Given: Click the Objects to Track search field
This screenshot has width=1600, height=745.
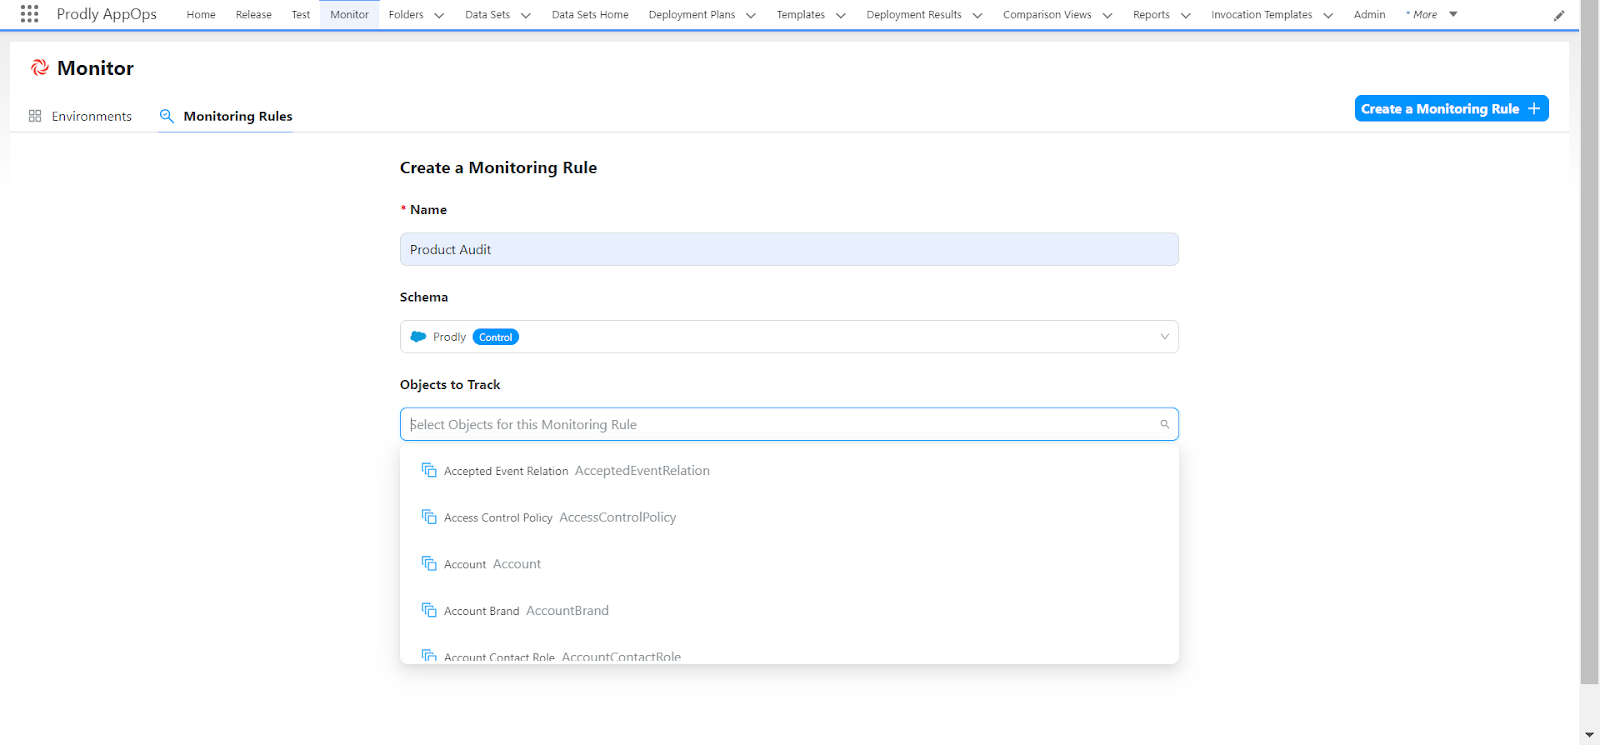Looking at the screenshot, I should click(x=789, y=424).
